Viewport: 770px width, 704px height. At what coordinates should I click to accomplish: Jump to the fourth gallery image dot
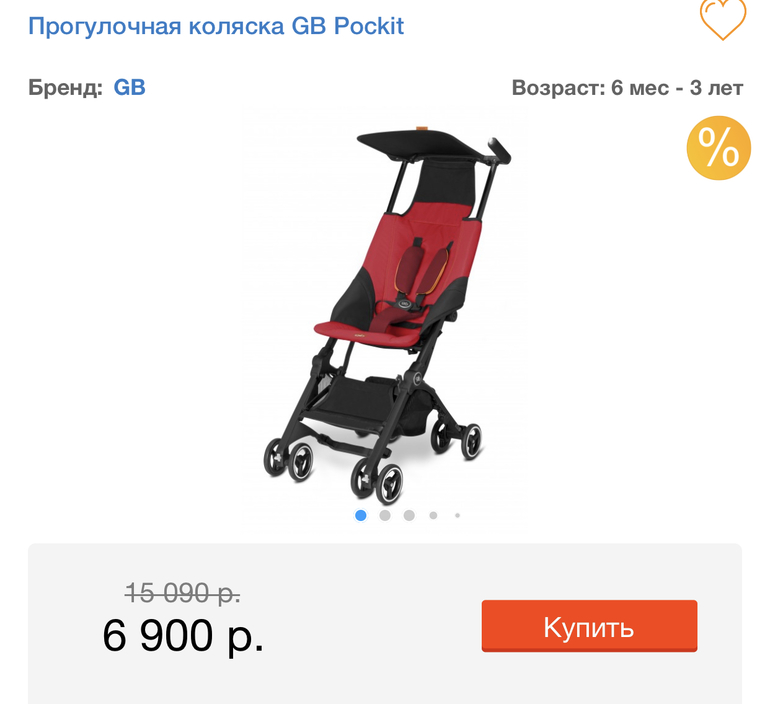433,515
